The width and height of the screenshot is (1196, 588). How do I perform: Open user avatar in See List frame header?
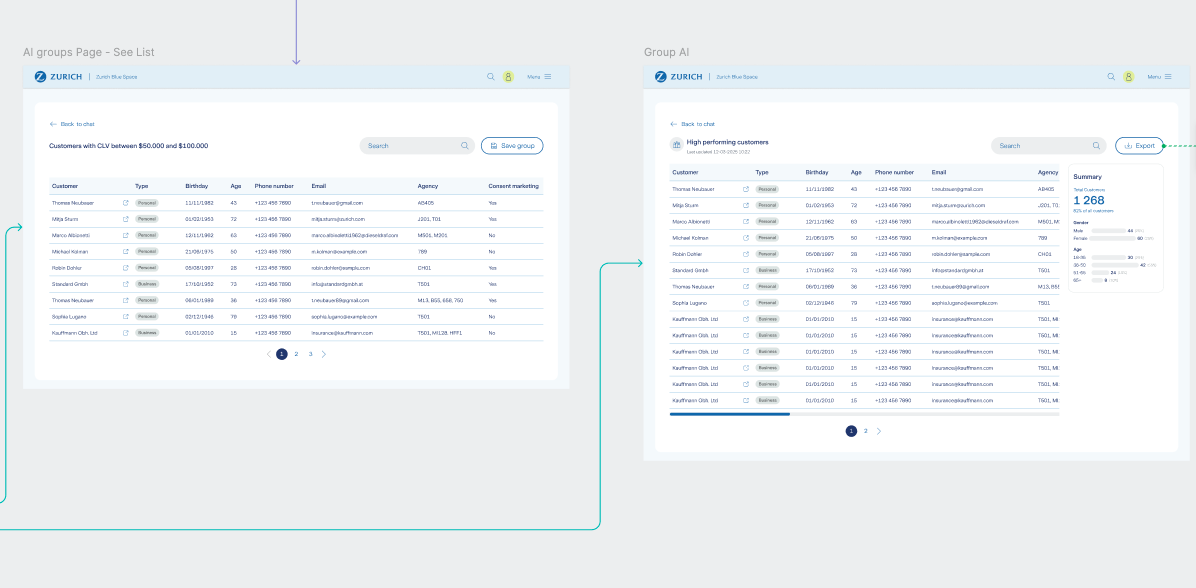[x=508, y=76]
